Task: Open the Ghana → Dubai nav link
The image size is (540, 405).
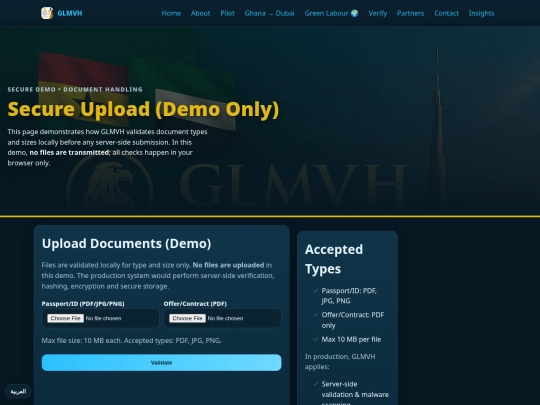Action: coord(269,13)
